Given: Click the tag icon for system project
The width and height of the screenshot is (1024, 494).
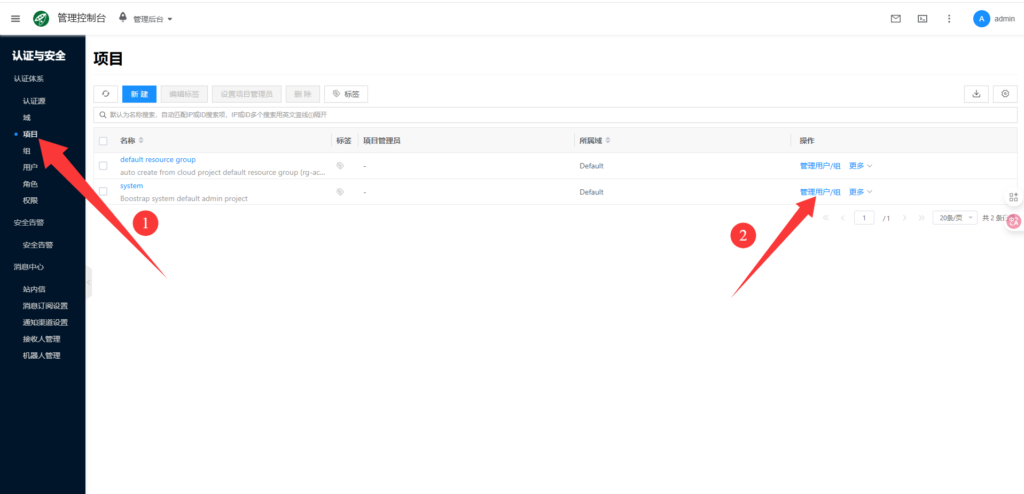Looking at the screenshot, I should coord(340,191).
